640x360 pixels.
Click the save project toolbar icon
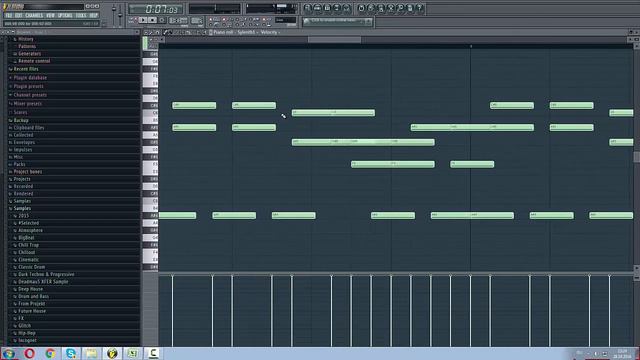pos(371,8)
